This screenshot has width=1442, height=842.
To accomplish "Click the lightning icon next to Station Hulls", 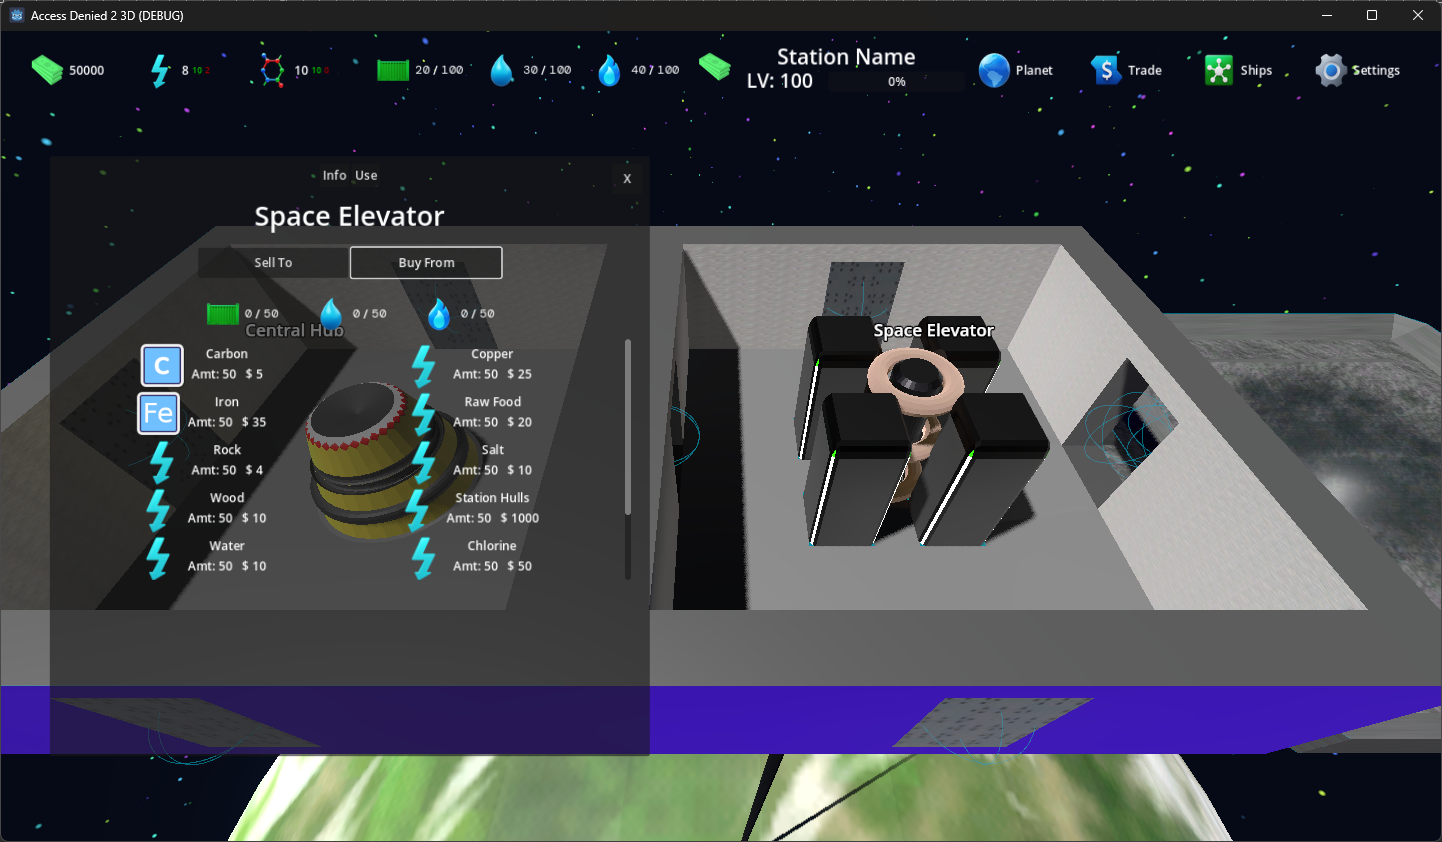I will click(x=417, y=510).
